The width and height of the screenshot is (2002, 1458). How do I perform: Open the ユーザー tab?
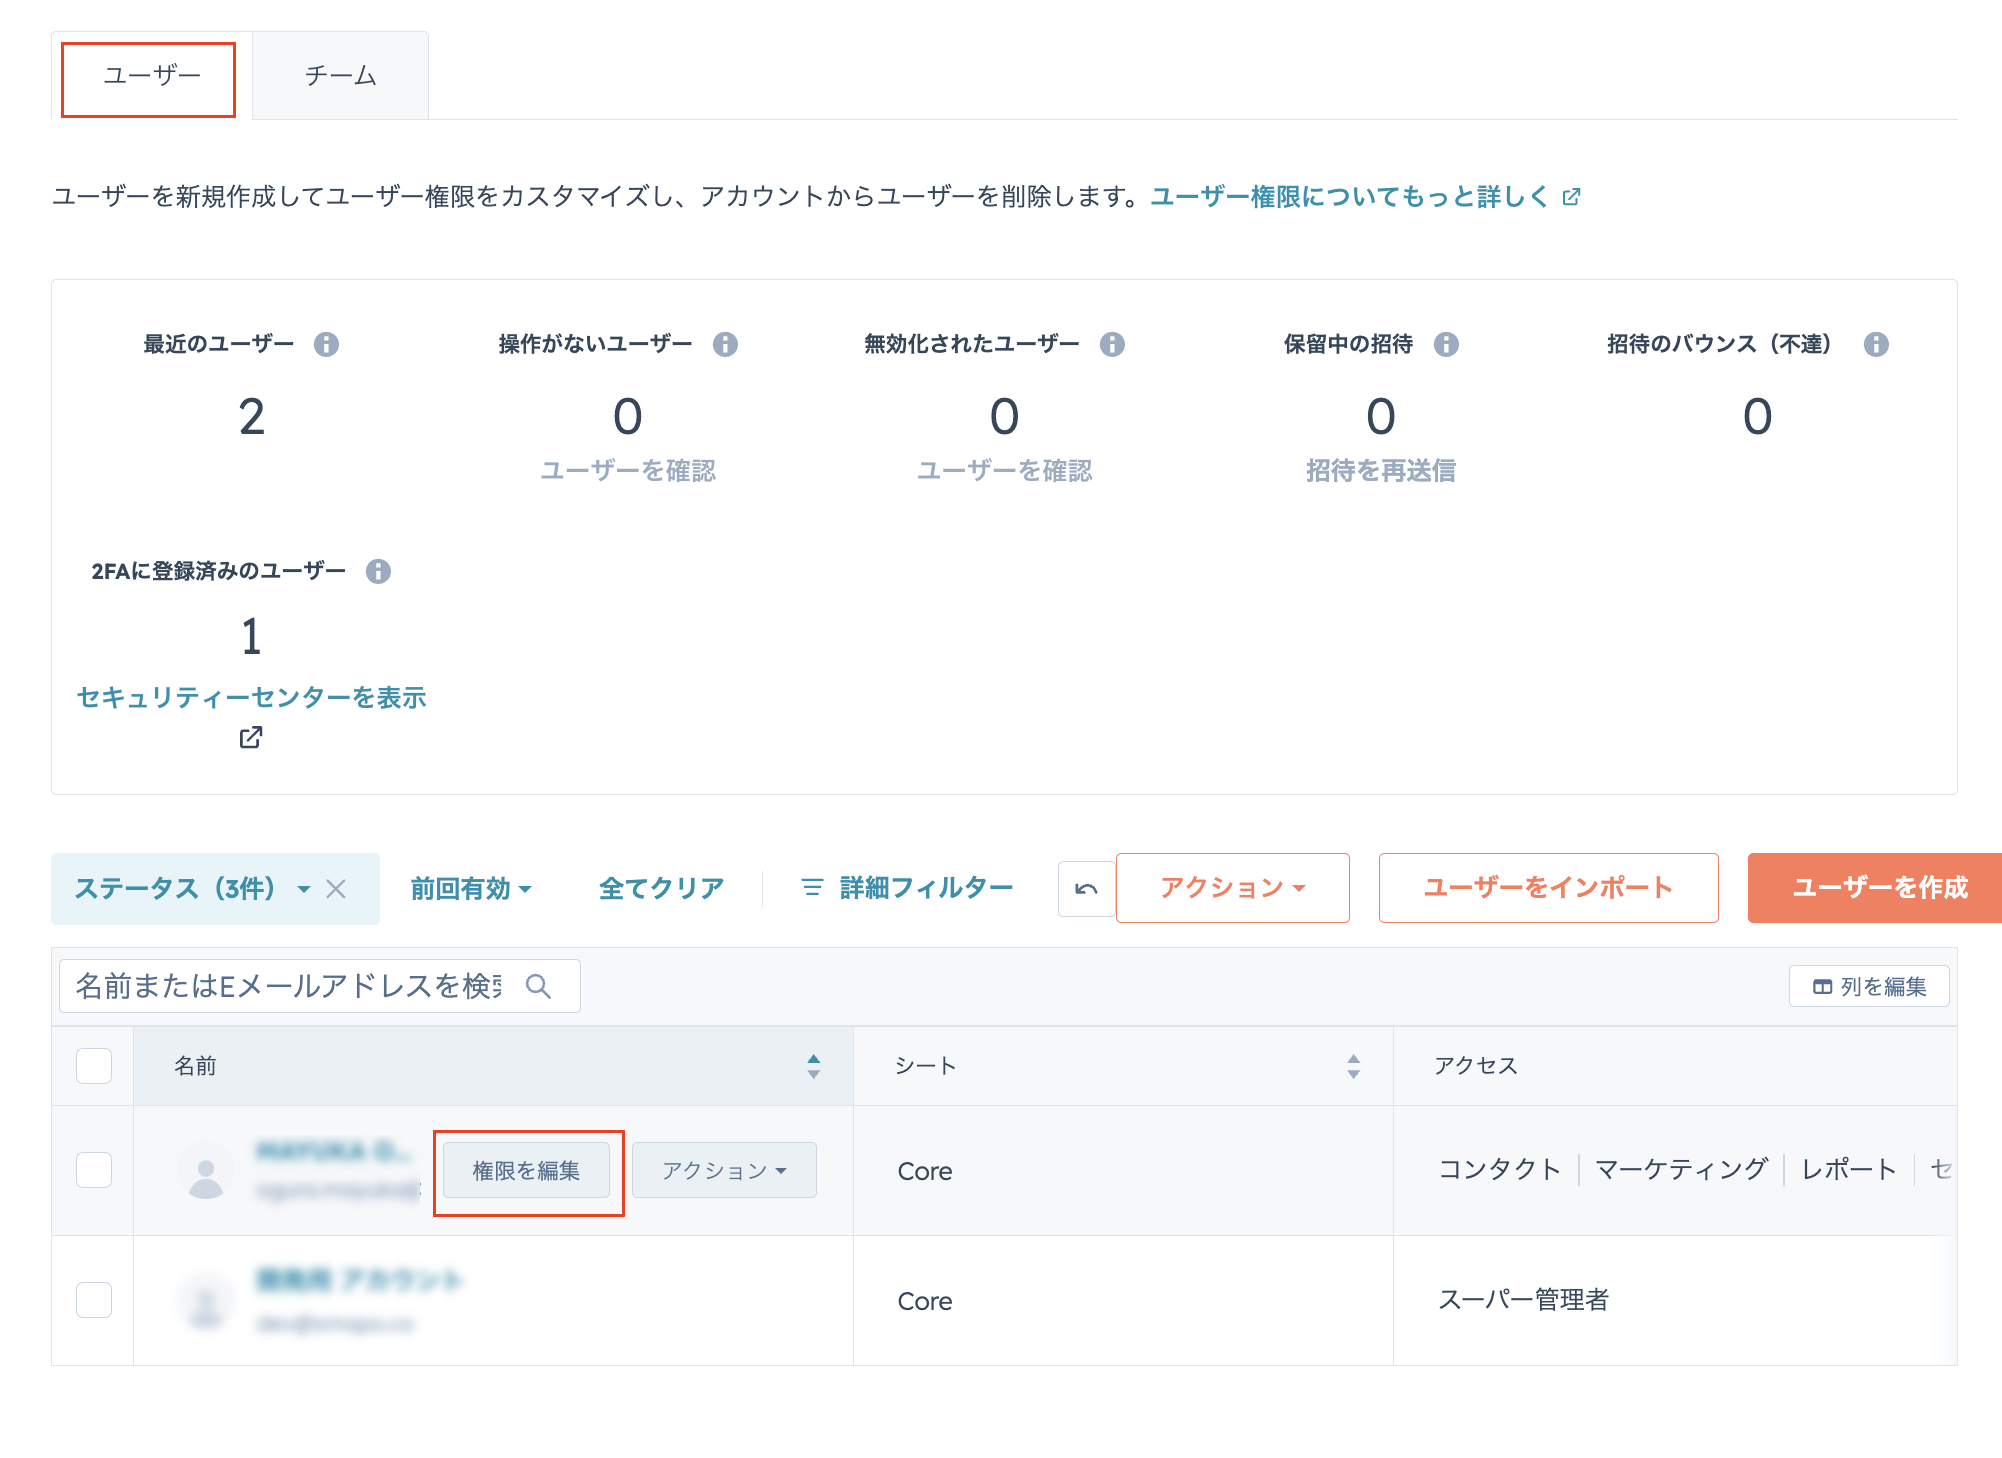(151, 77)
